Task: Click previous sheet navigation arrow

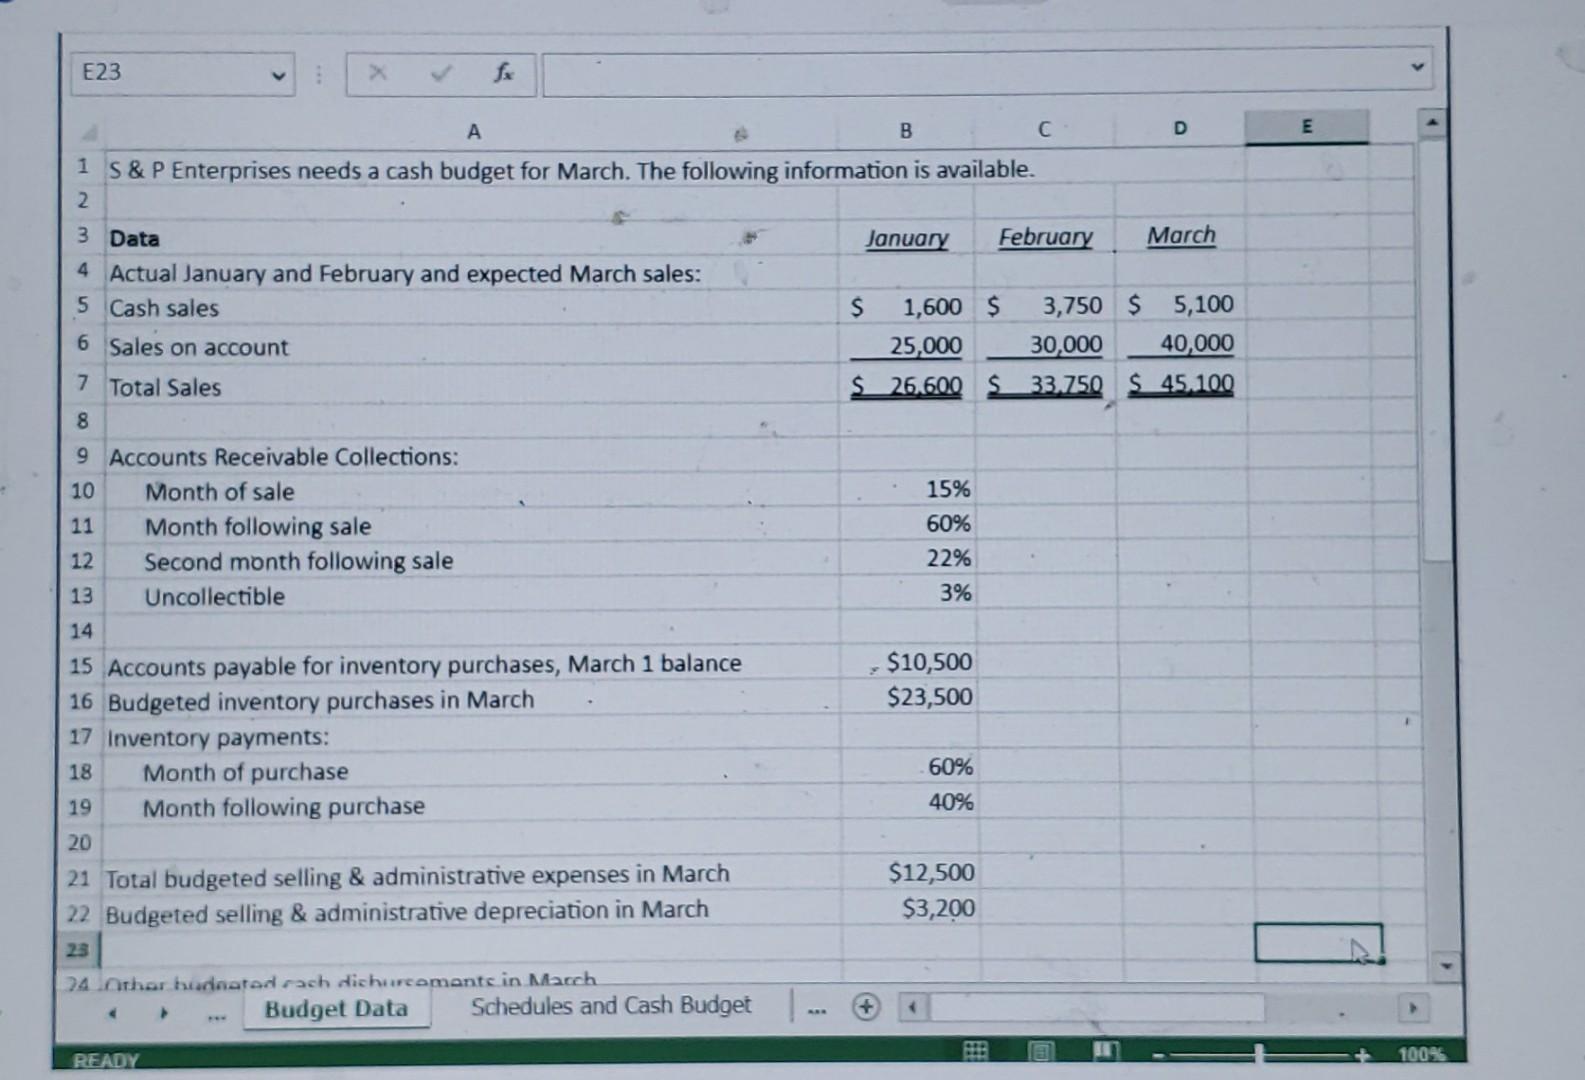Action: click(x=114, y=1013)
